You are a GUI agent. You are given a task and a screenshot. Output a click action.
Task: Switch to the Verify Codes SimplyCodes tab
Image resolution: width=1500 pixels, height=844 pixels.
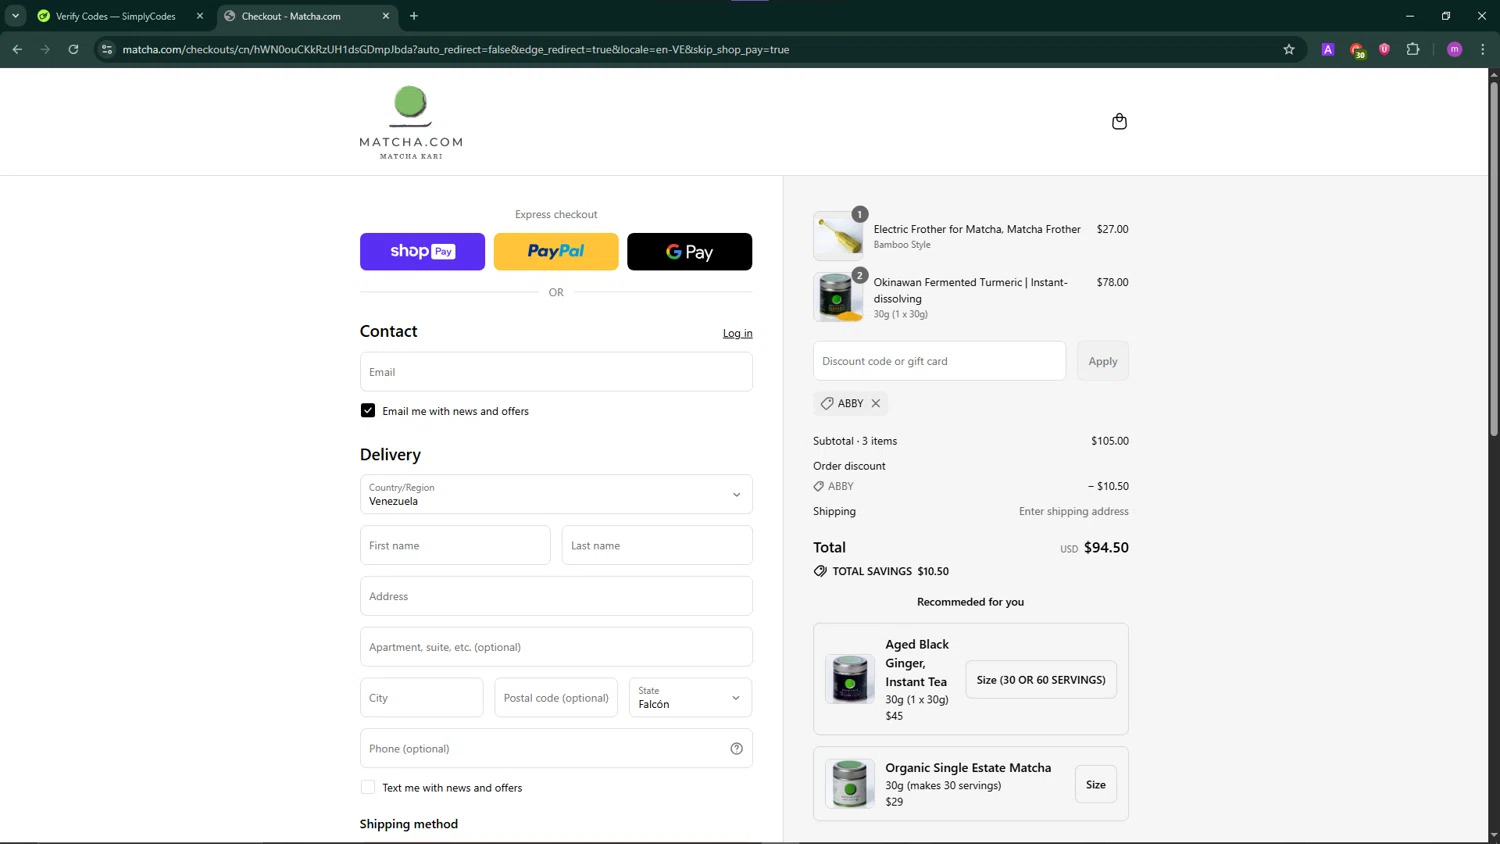[x=115, y=16]
